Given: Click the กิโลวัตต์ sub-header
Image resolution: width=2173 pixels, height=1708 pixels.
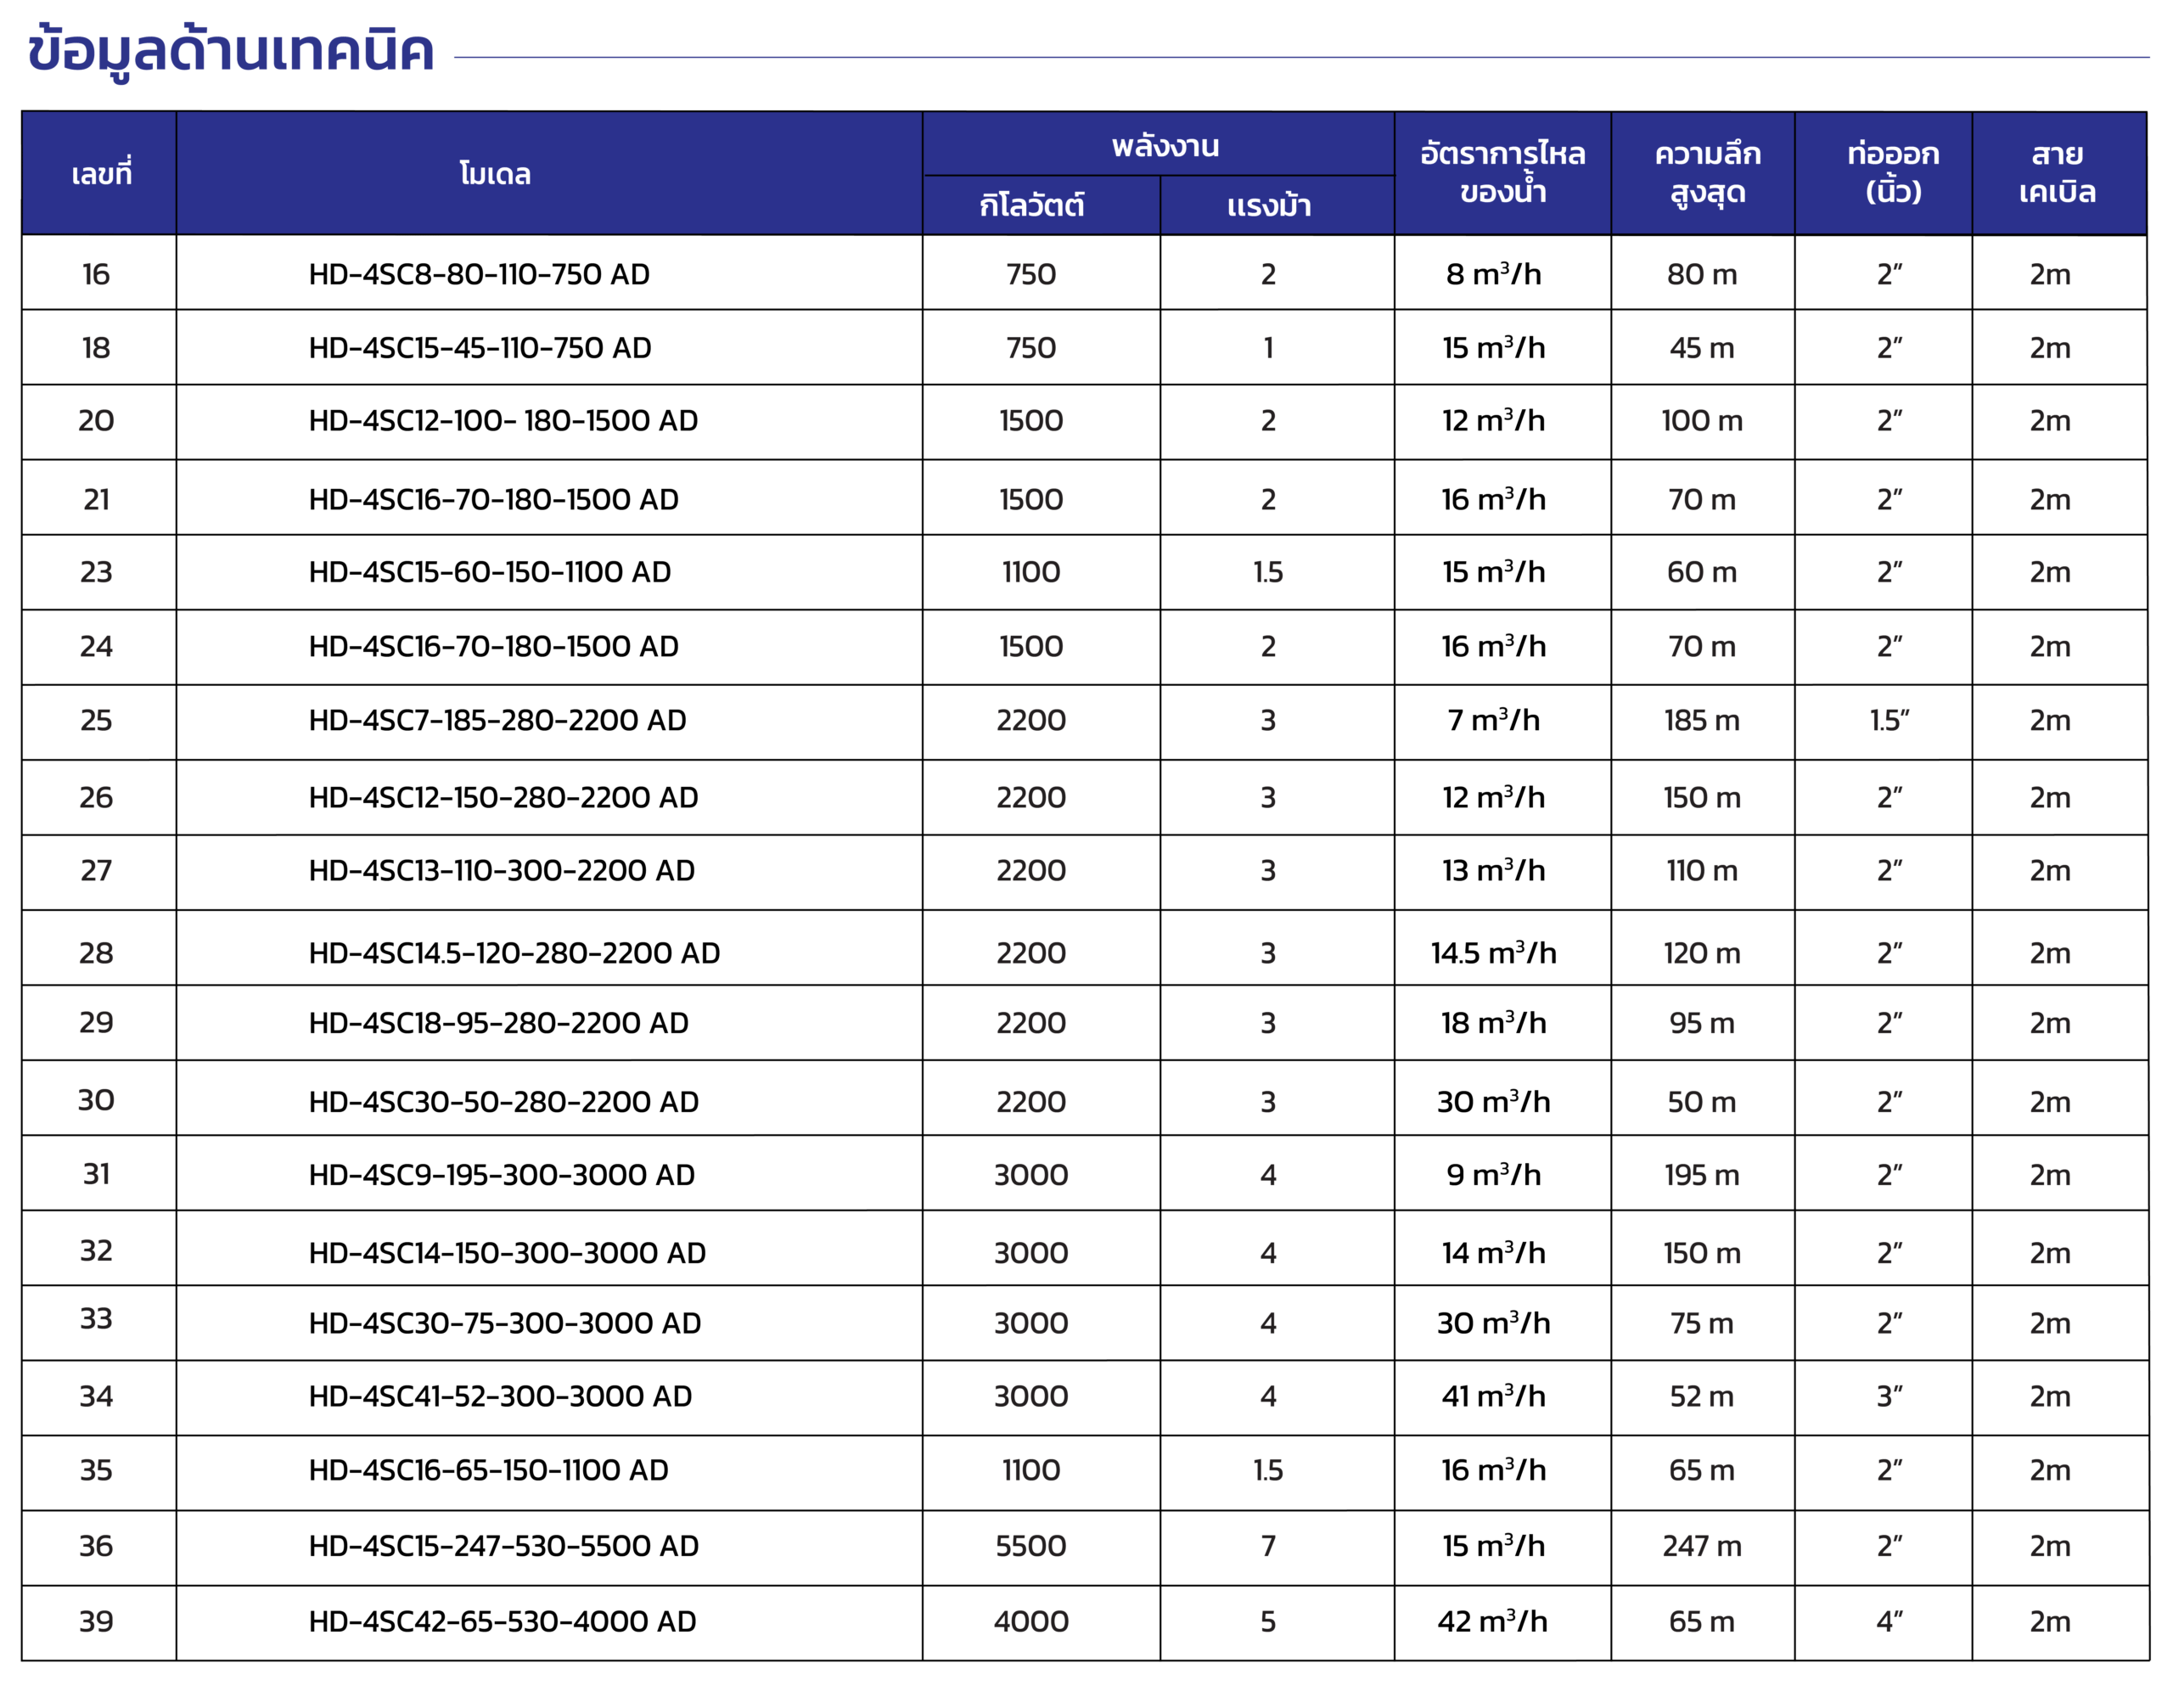Looking at the screenshot, I should click(1031, 206).
